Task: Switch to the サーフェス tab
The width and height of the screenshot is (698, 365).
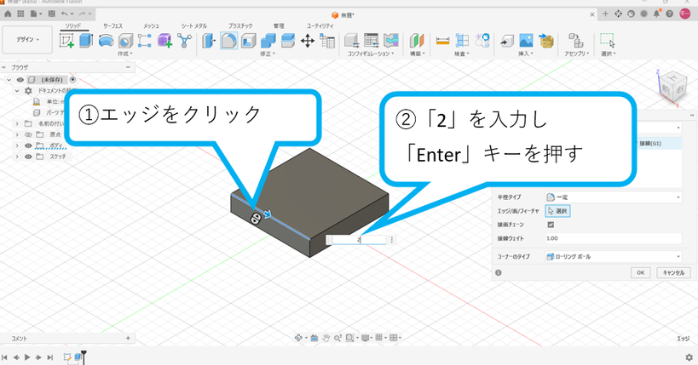Action: click(113, 26)
